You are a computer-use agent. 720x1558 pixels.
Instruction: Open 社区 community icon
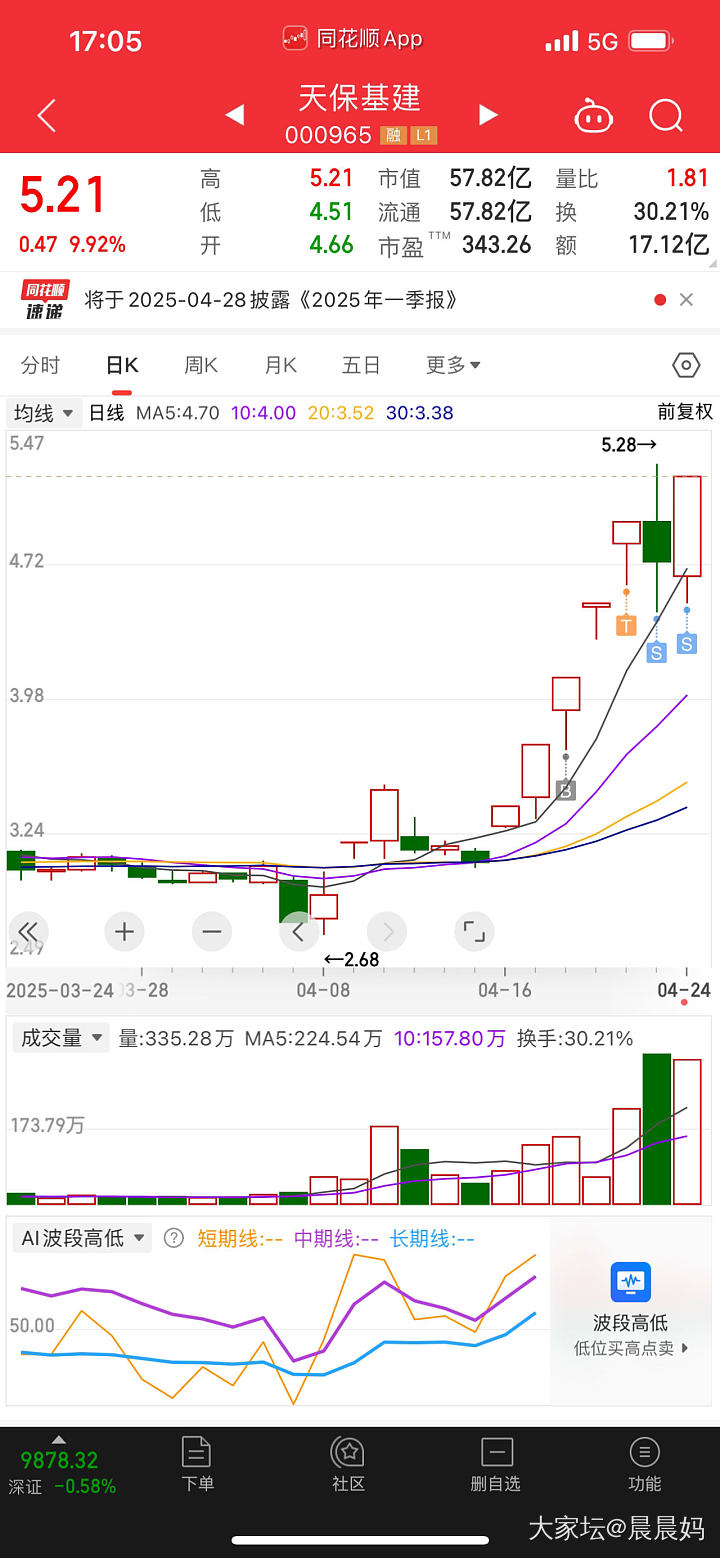348,1464
